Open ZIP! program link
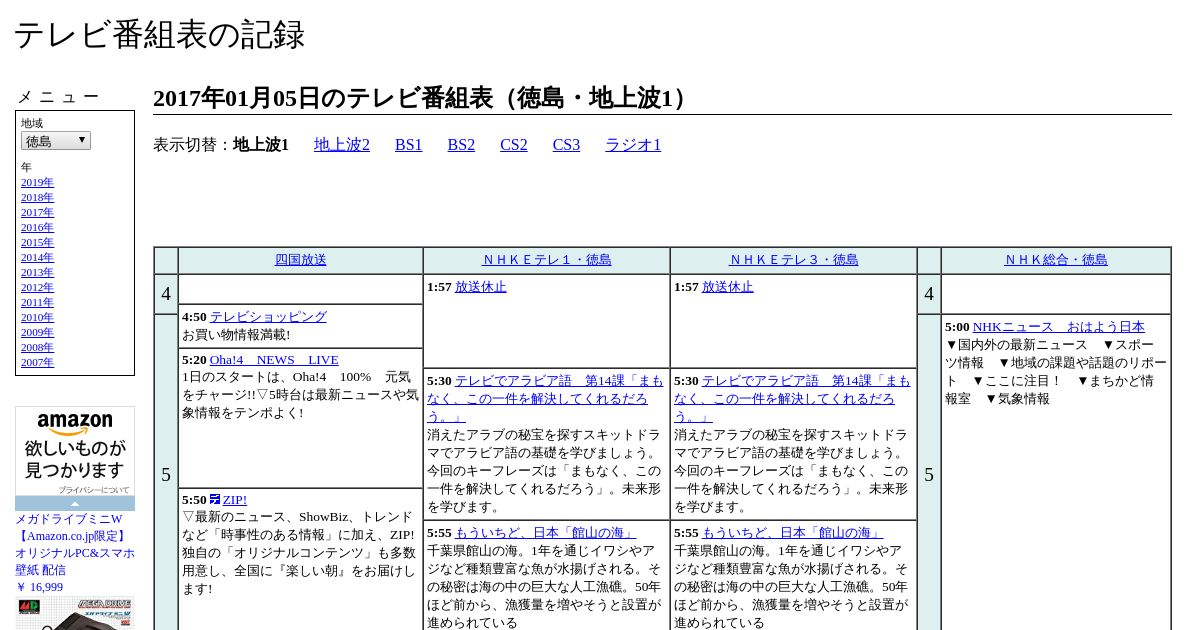 coord(235,499)
